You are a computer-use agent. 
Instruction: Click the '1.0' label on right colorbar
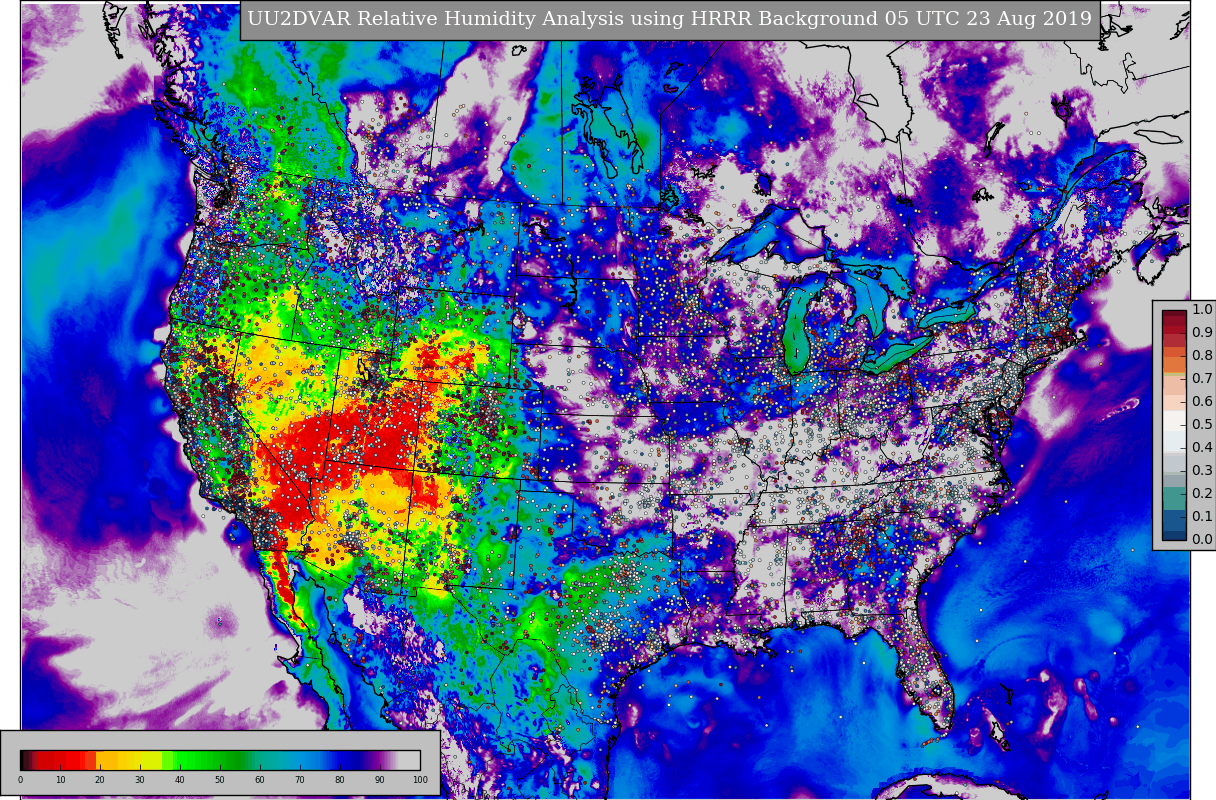[x=1202, y=310]
